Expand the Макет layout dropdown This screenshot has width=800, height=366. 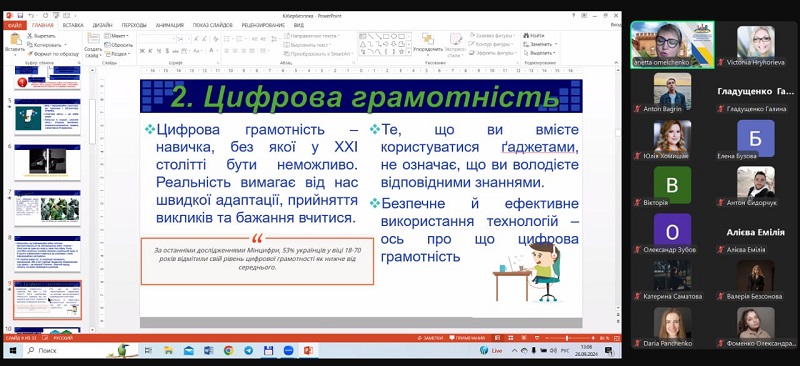pos(117,36)
